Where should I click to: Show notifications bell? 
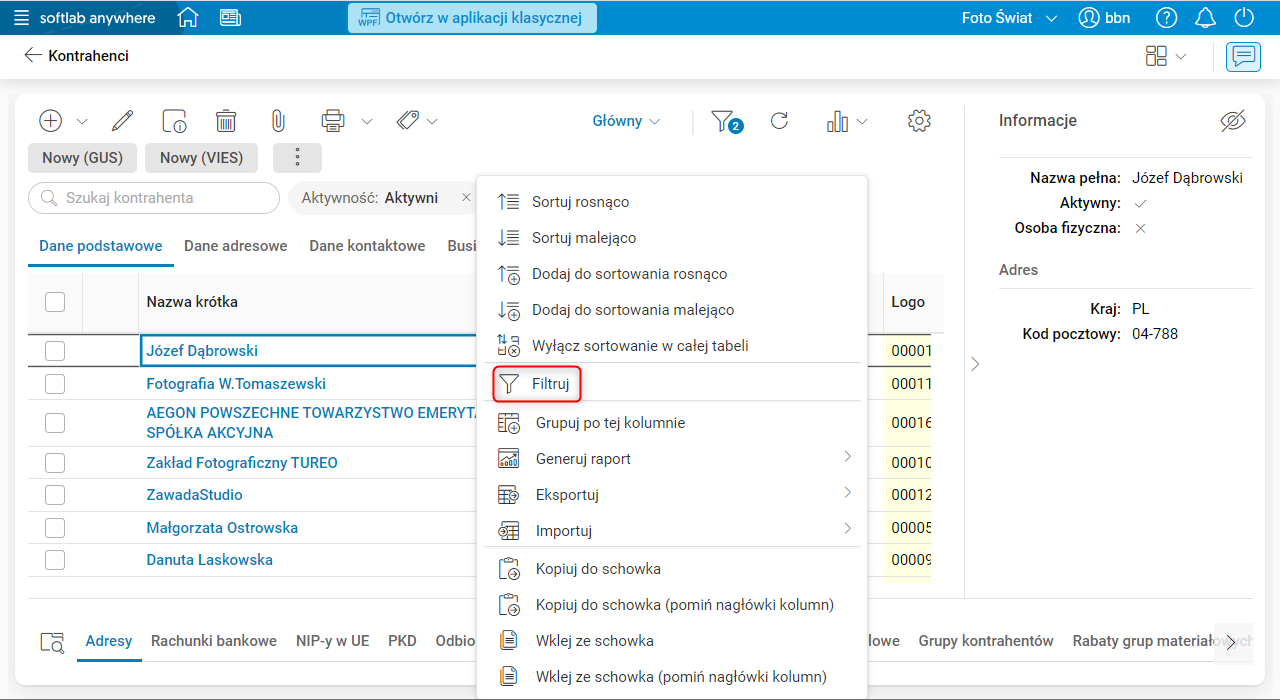point(1206,18)
